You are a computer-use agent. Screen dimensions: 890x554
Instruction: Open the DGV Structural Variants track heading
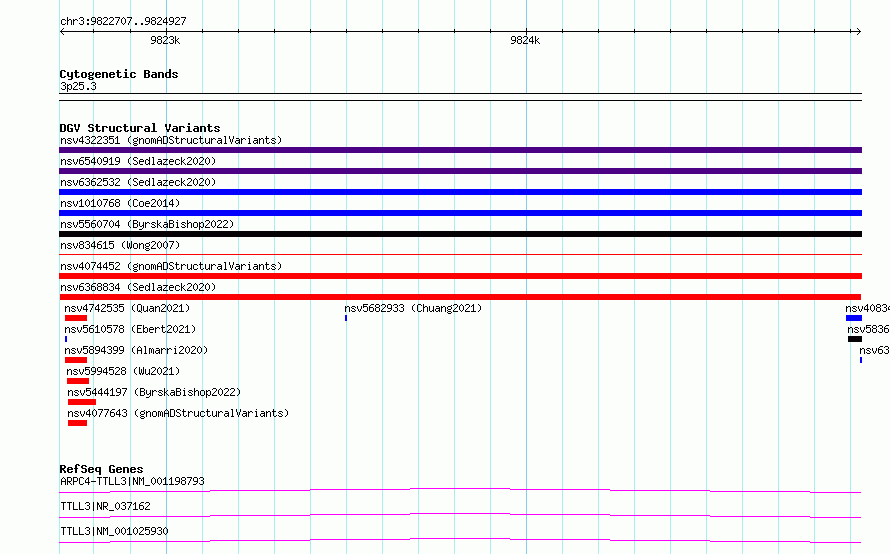coord(140,128)
